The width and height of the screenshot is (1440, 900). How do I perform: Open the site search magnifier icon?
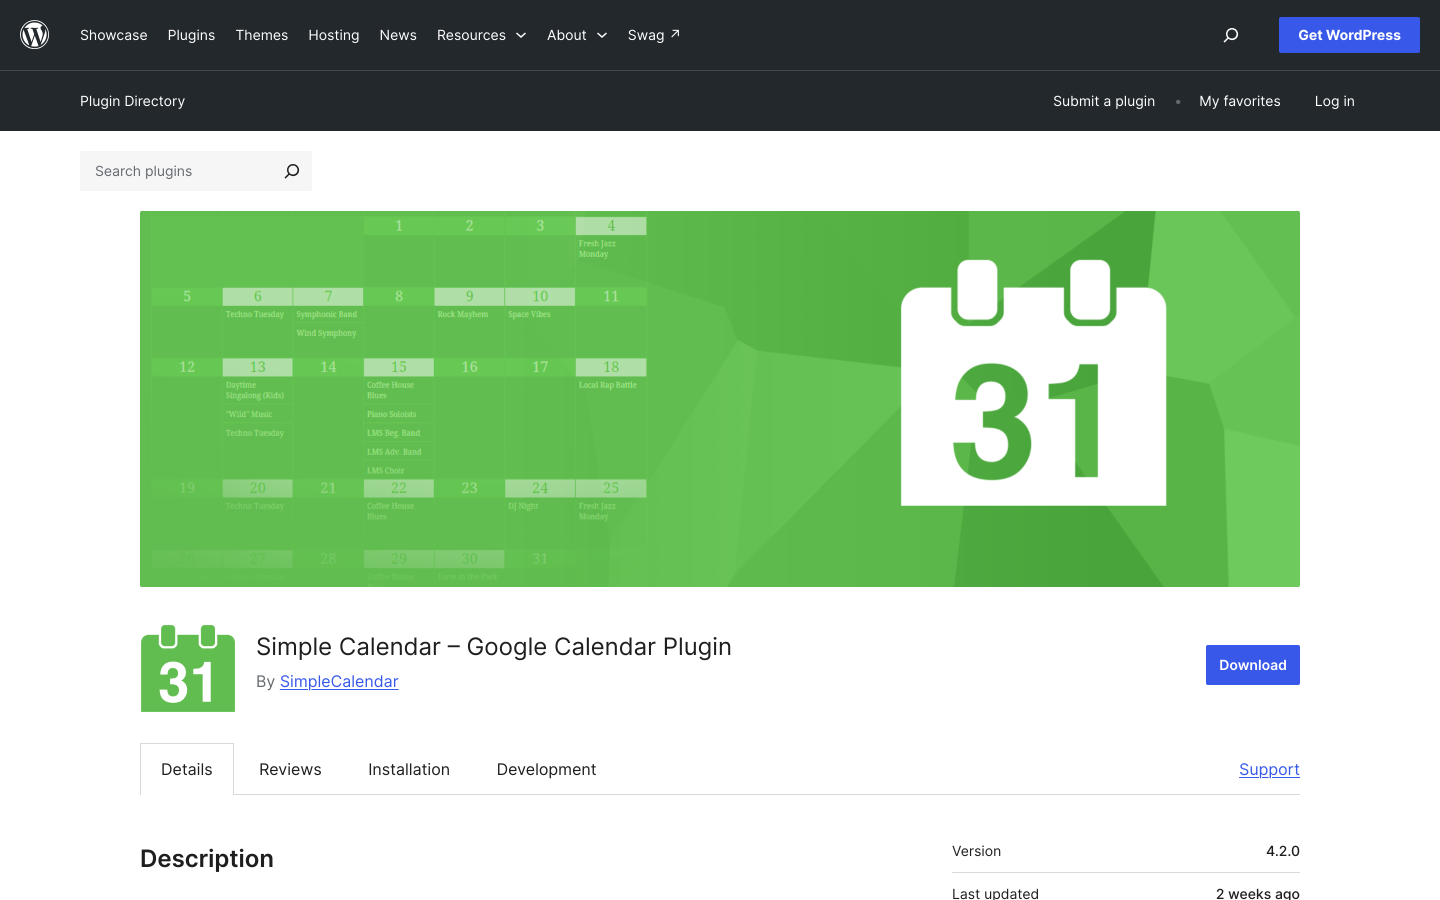[1231, 35]
